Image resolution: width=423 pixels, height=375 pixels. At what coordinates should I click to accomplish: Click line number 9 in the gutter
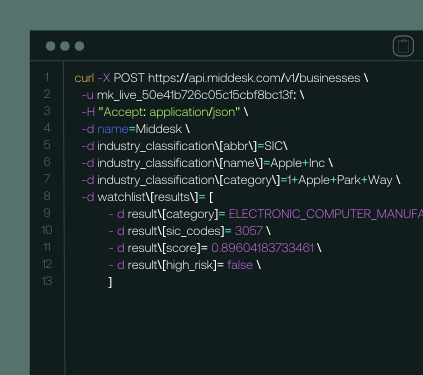[47, 213]
